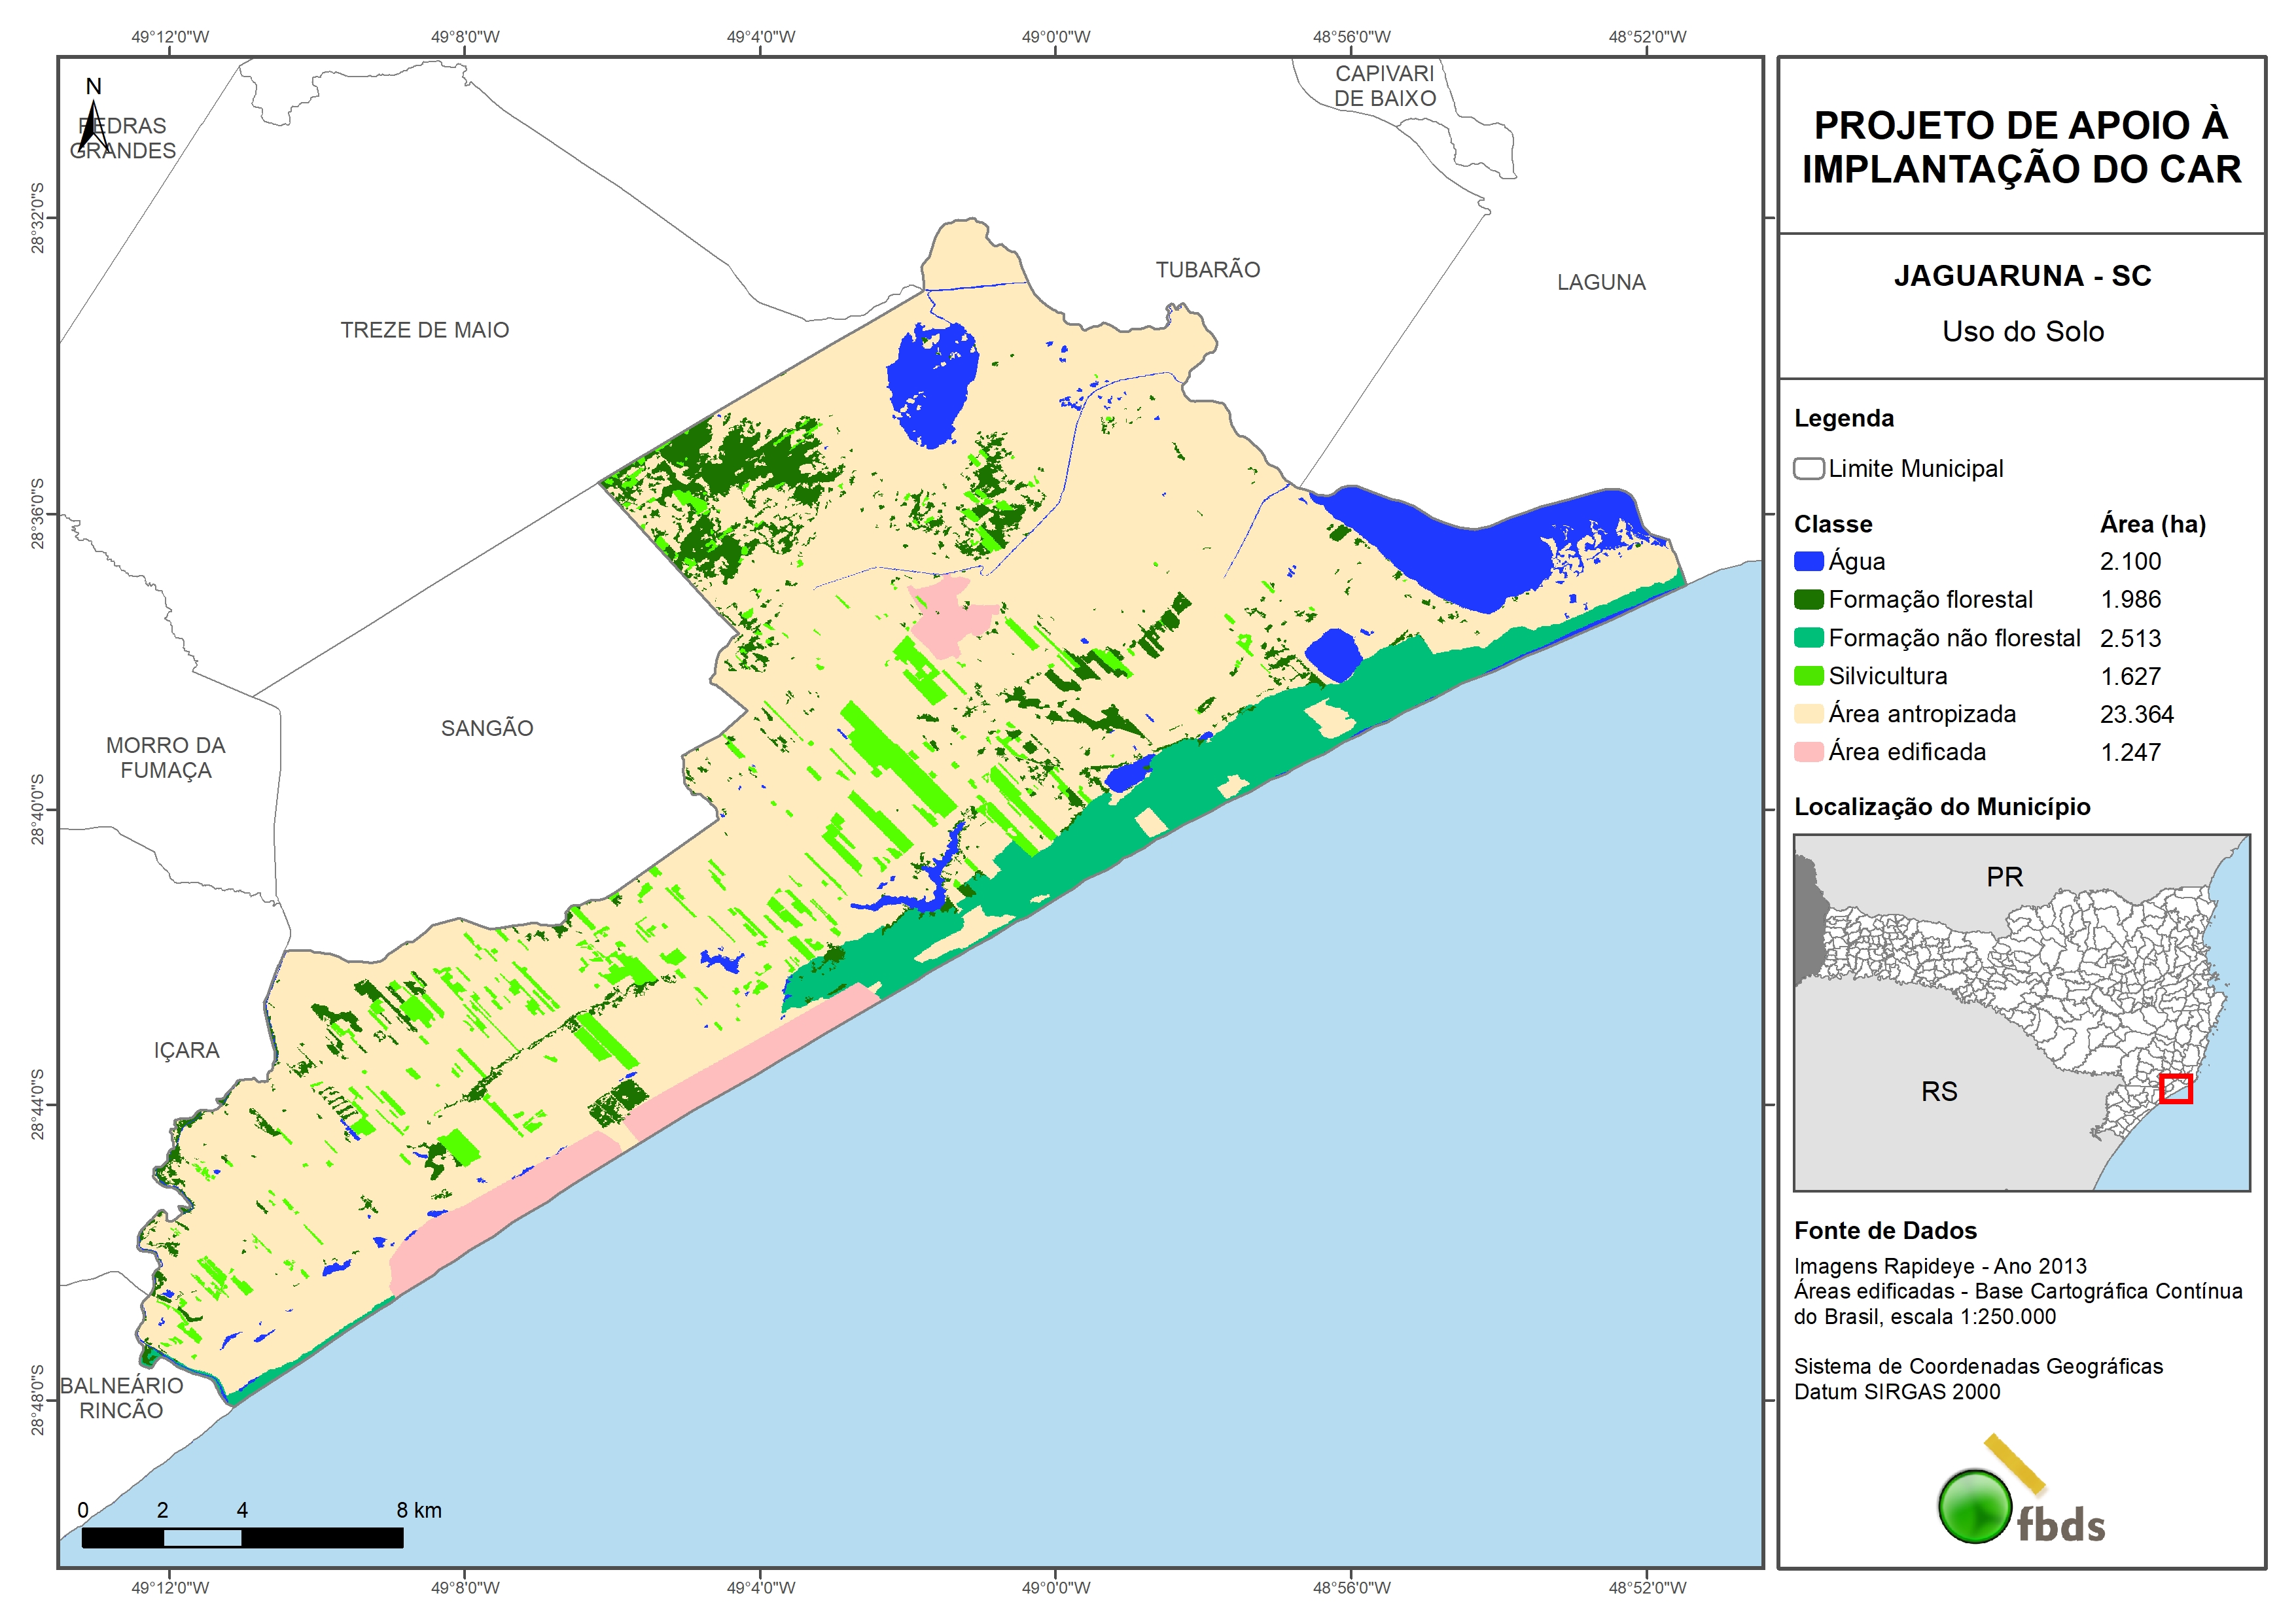Click the Área antropizada beige swatch
Viewport: 2296px width, 1623px height.
(1808, 714)
